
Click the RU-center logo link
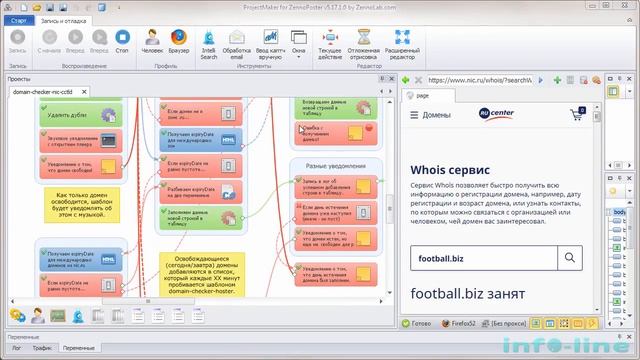click(x=496, y=114)
